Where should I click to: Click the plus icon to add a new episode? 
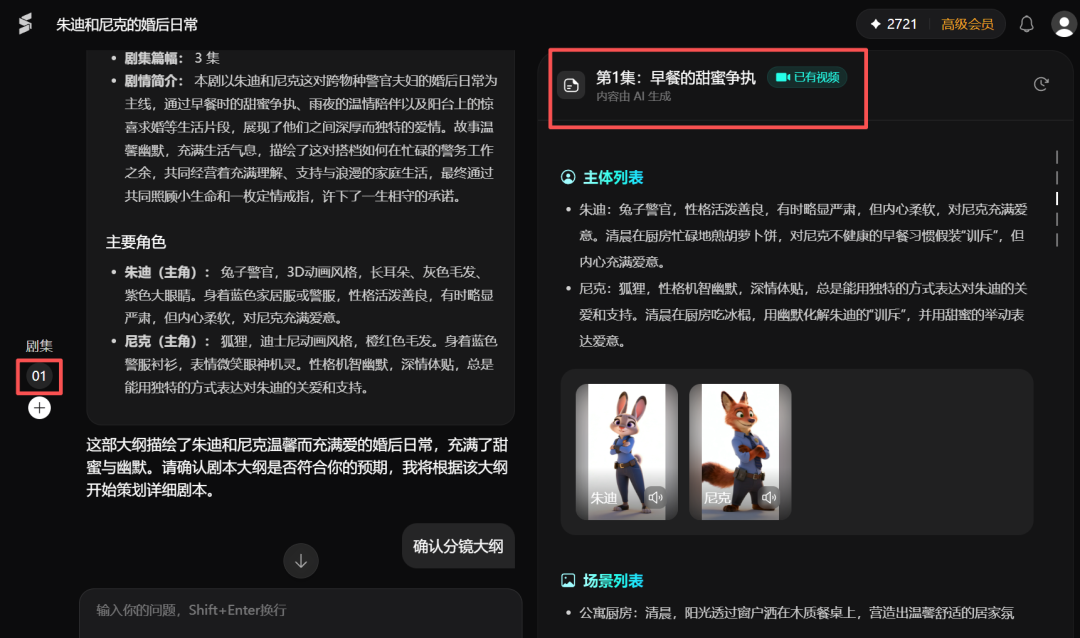pos(39,408)
